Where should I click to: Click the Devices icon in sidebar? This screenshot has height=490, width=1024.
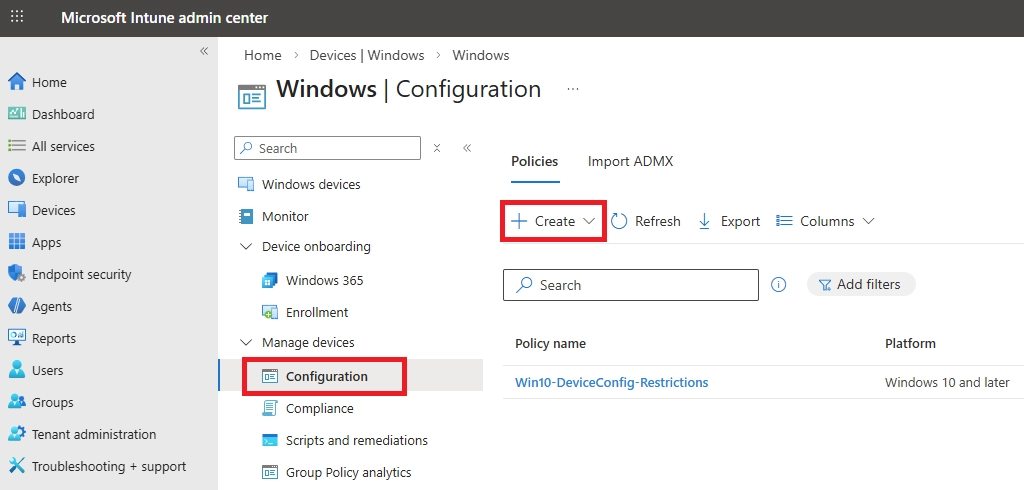coord(17,210)
